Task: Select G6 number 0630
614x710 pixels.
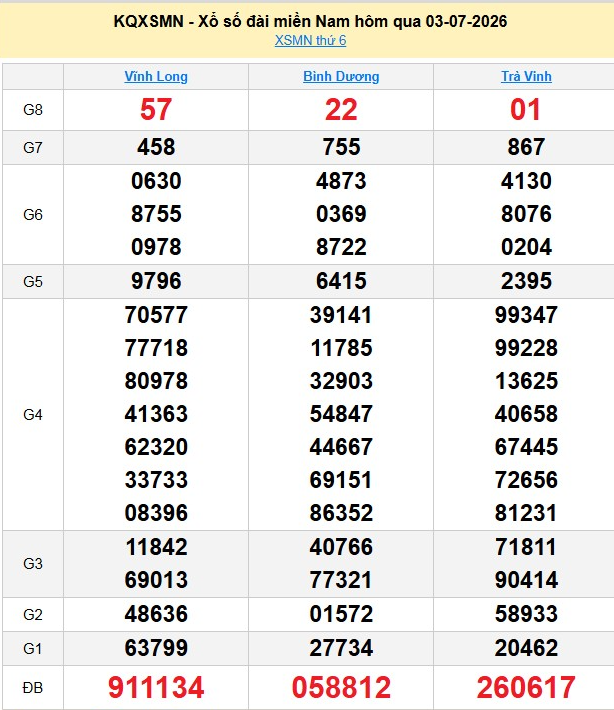Action: 156,181
